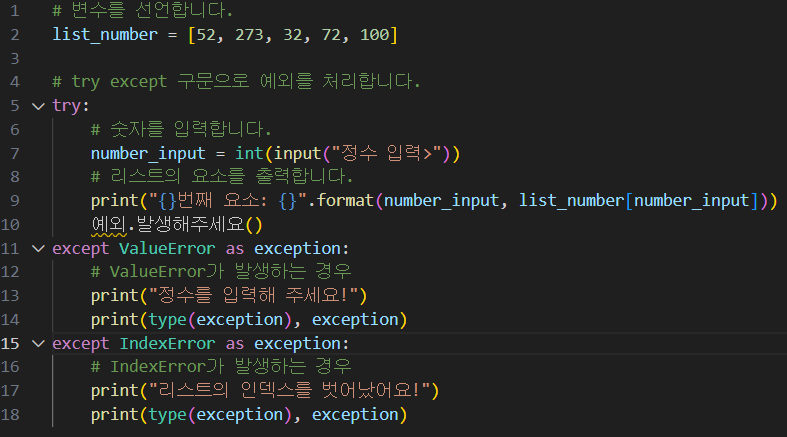The image size is (787, 437).
Task: Click the "정수를 입력해 주세요!" string
Action: [253, 296]
